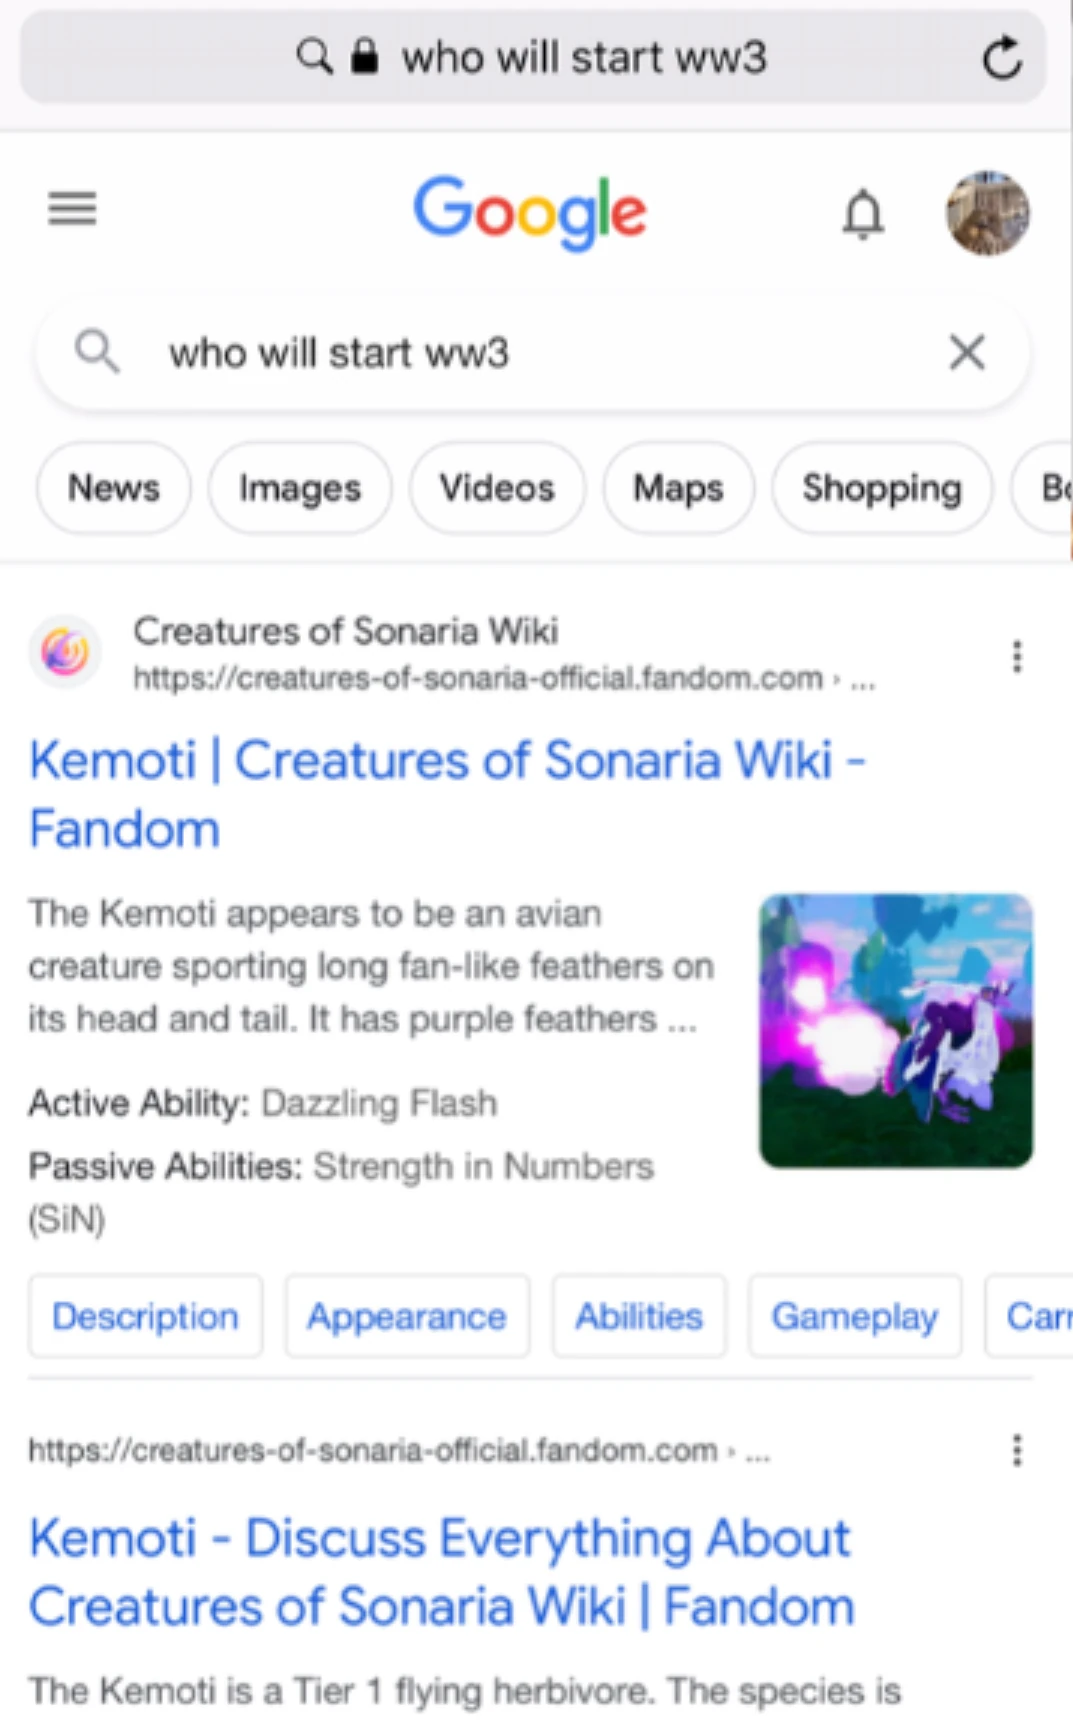This screenshot has height=1726, width=1073.
Task: Jump to the Appearance section chip
Action: pos(406,1316)
